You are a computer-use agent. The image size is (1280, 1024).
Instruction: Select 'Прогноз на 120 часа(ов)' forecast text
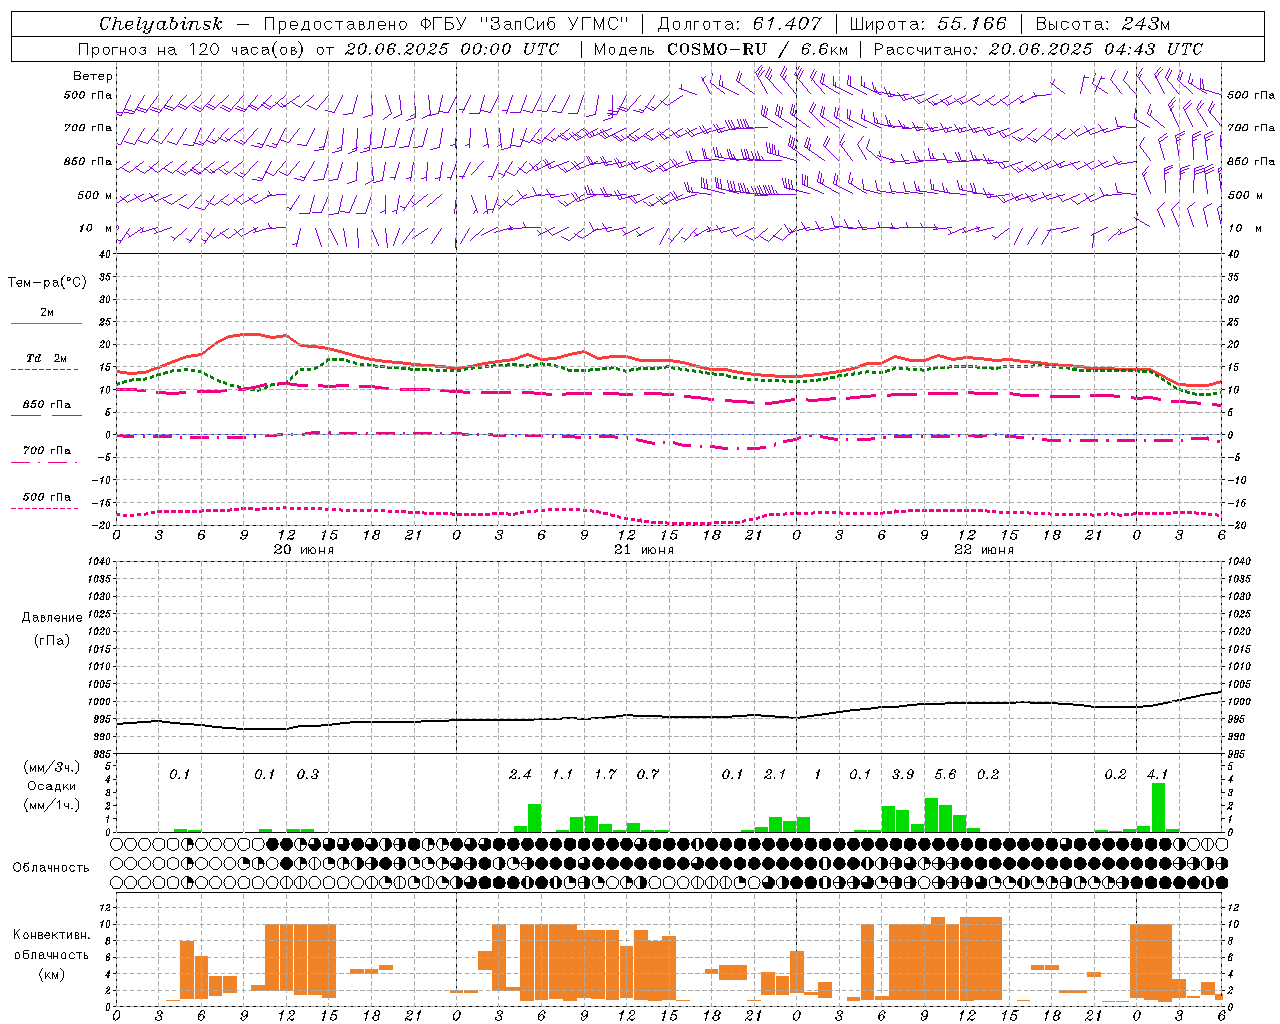coord(193,49)
